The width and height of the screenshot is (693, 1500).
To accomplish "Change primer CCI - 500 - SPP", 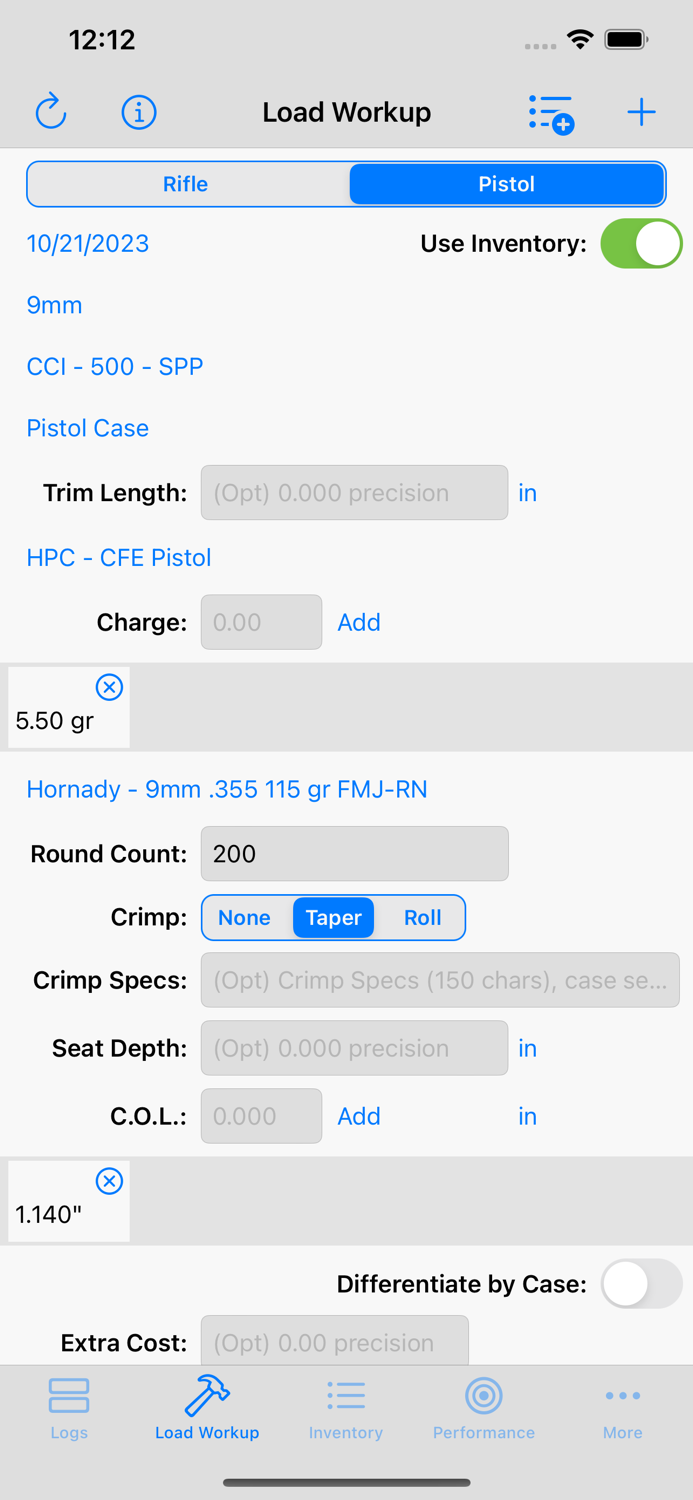I will [115, 367].
